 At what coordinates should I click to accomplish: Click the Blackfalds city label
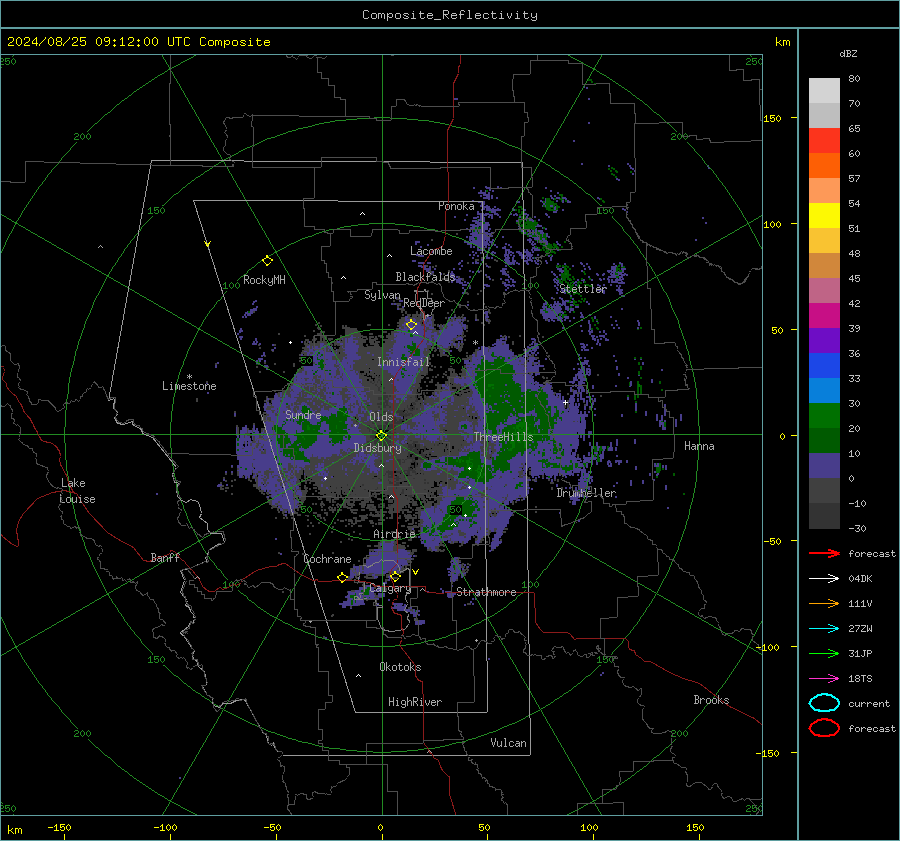pos(425,277)
